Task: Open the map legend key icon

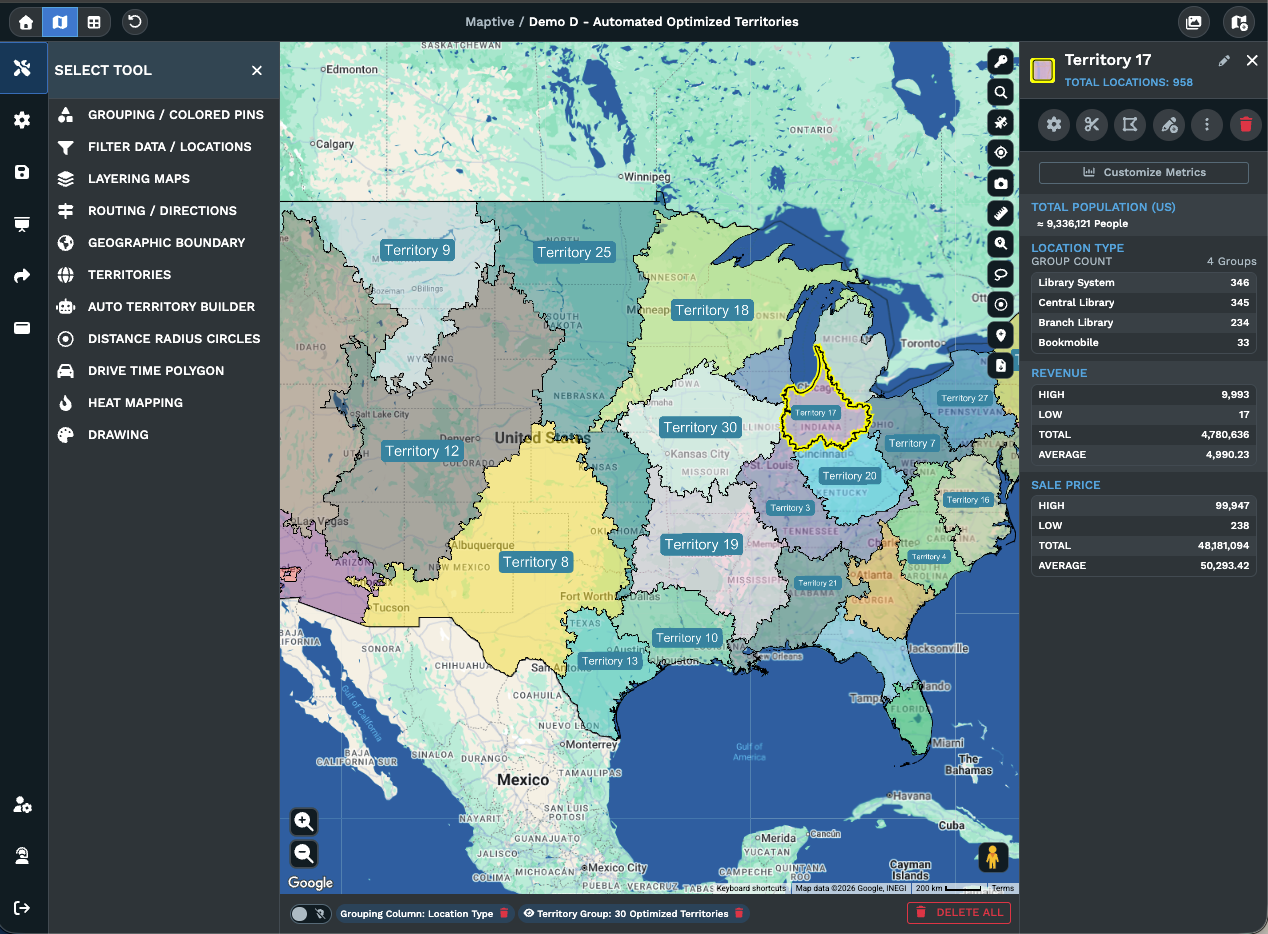Action: pos(1001,62)
